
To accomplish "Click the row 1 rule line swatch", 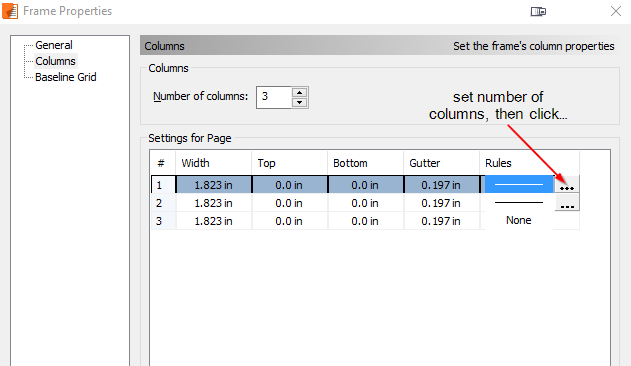I will (x=519, y=185).
